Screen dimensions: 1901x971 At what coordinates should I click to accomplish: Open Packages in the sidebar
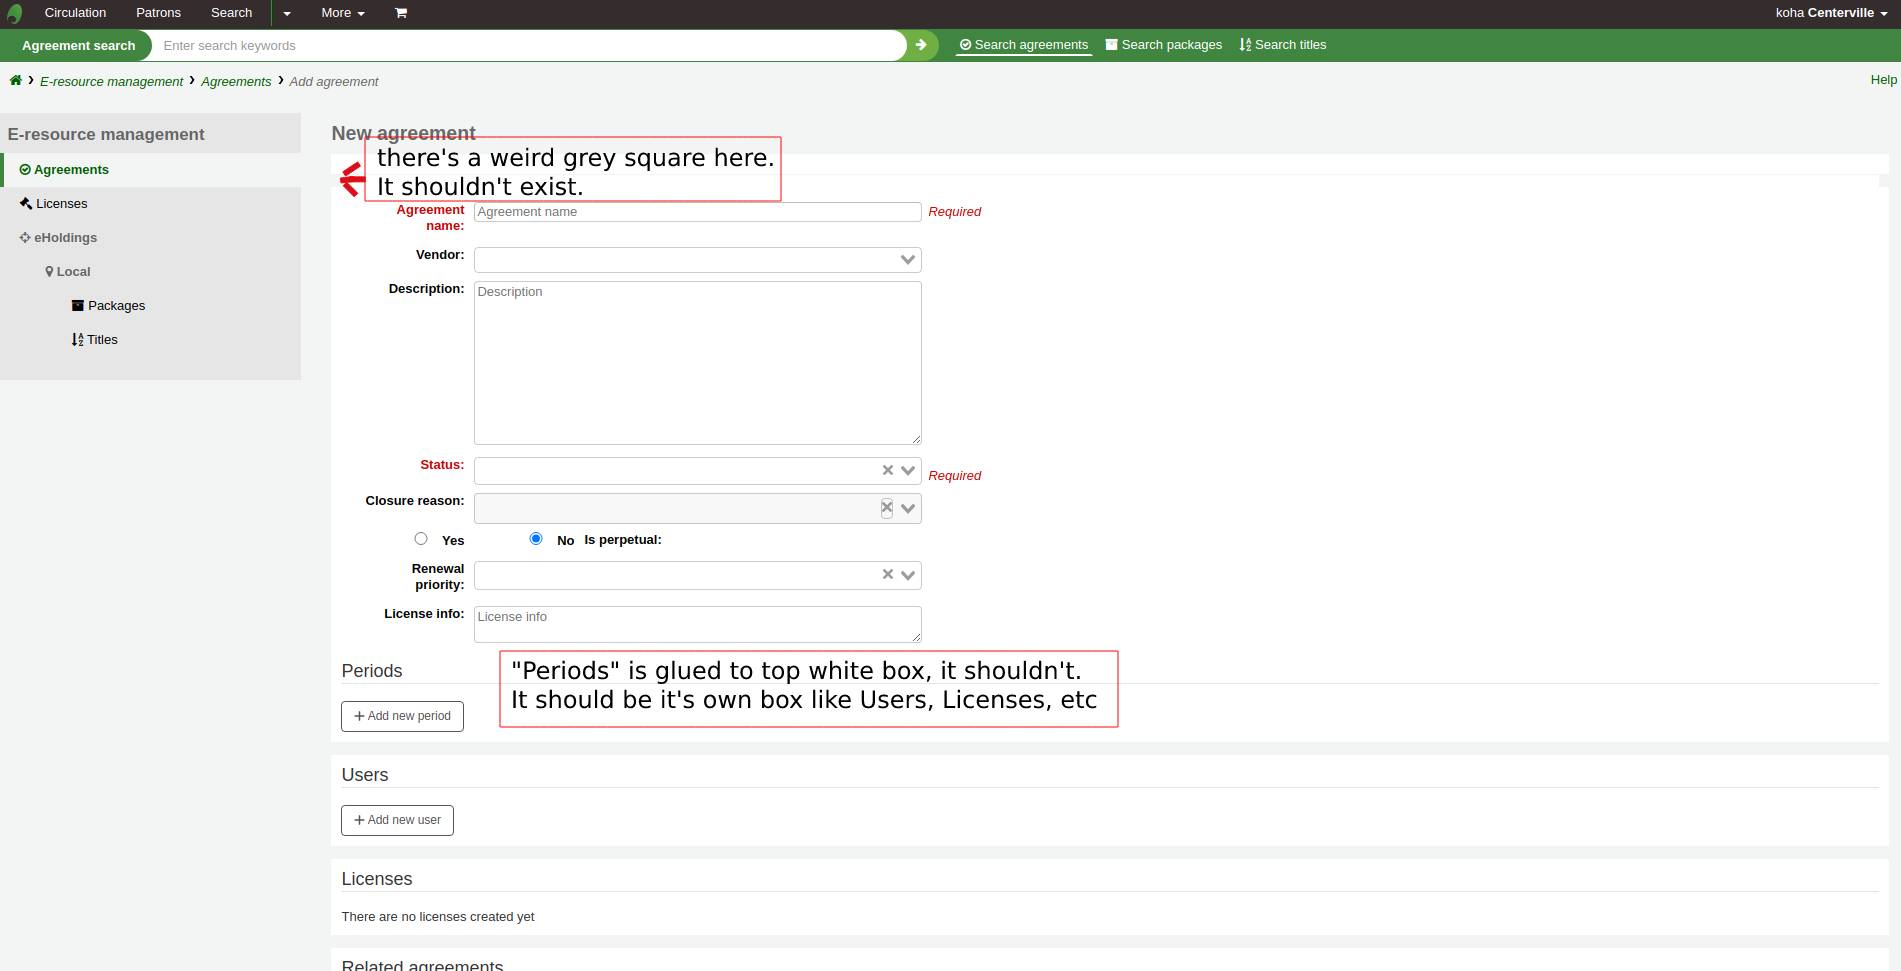(116, 306)
